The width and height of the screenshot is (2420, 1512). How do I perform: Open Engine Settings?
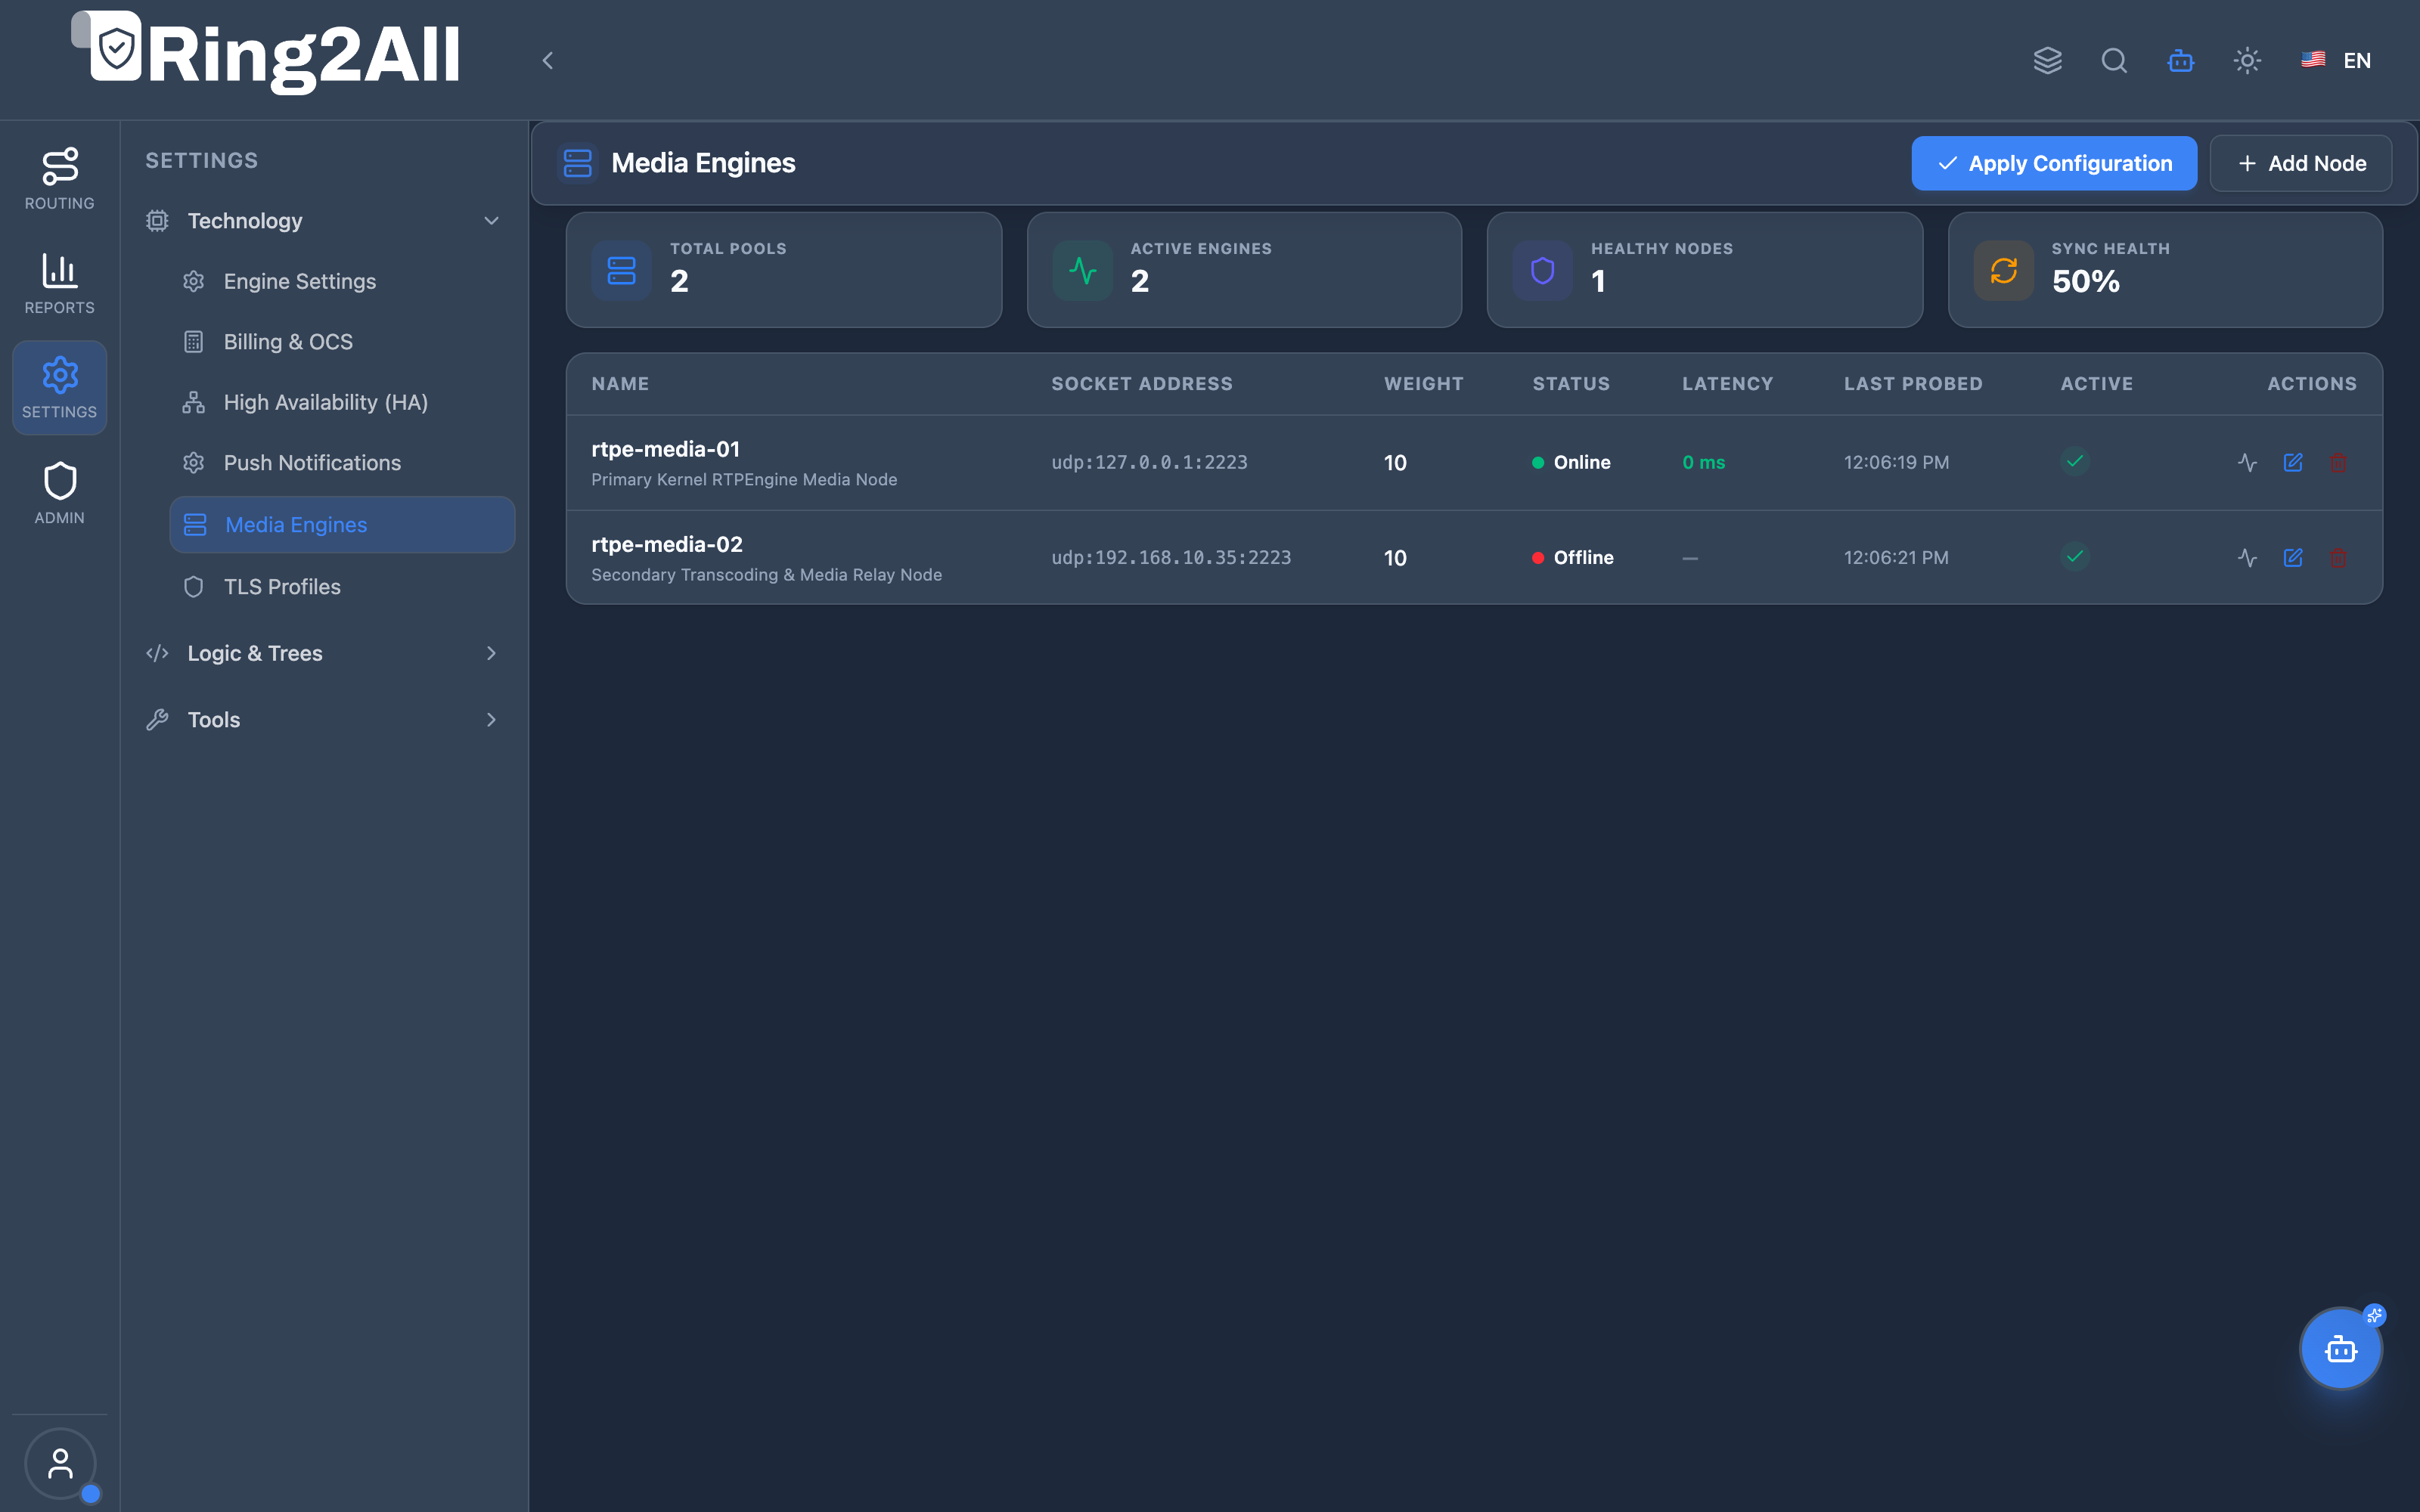343,281
